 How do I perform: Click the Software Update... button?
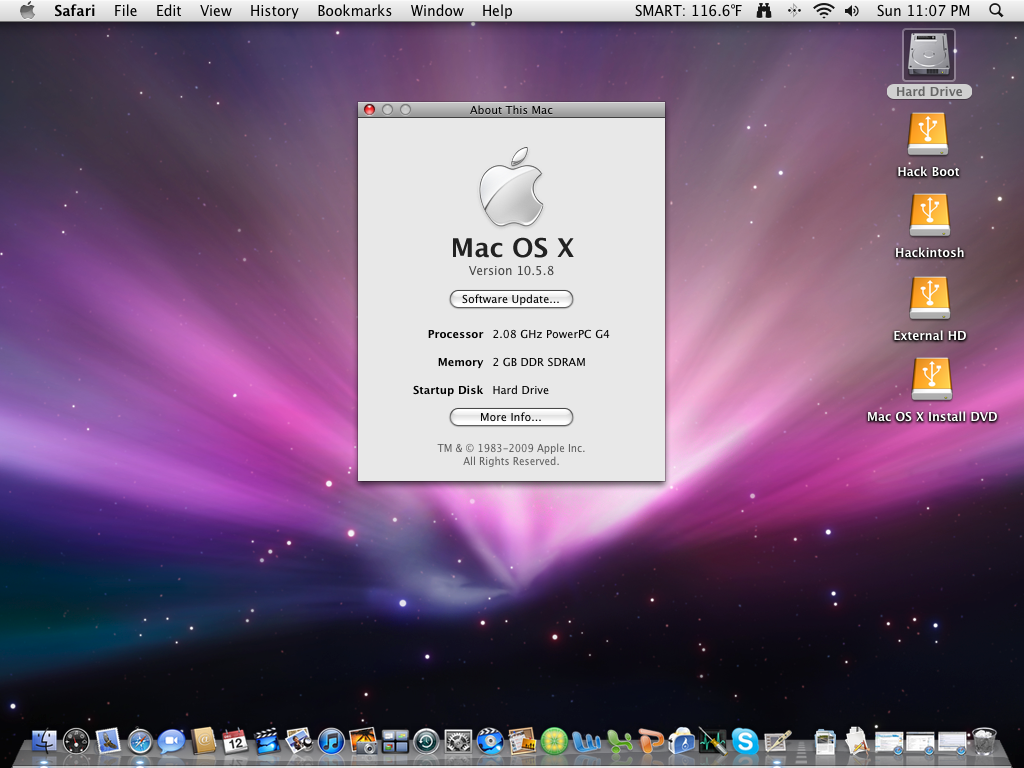511,299
